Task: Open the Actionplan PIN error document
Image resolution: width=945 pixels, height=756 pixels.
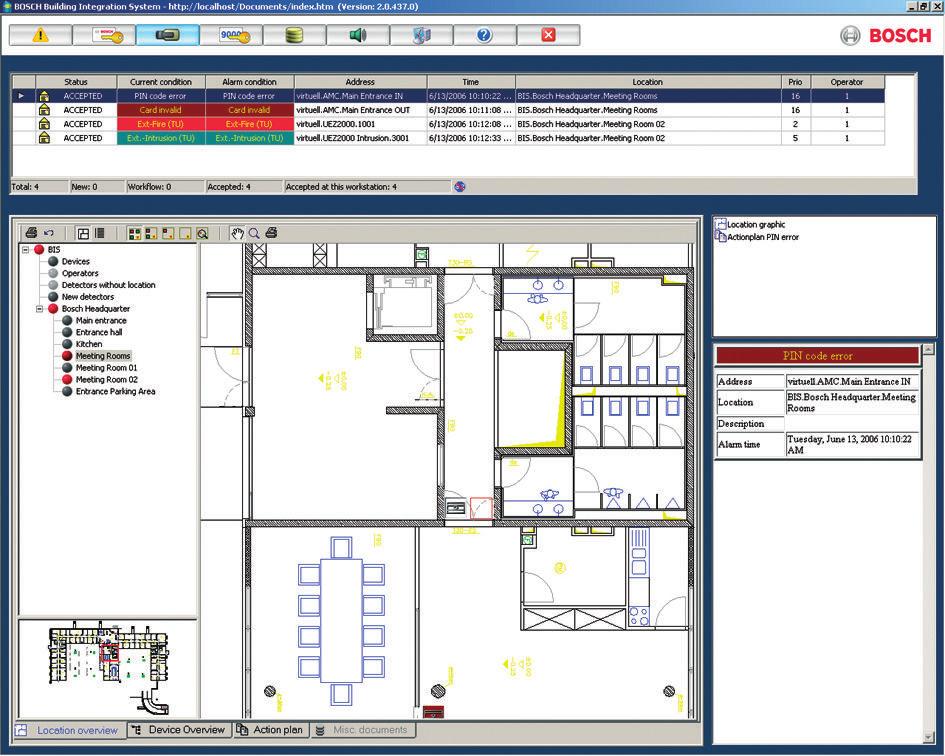Action: [762, 237]
